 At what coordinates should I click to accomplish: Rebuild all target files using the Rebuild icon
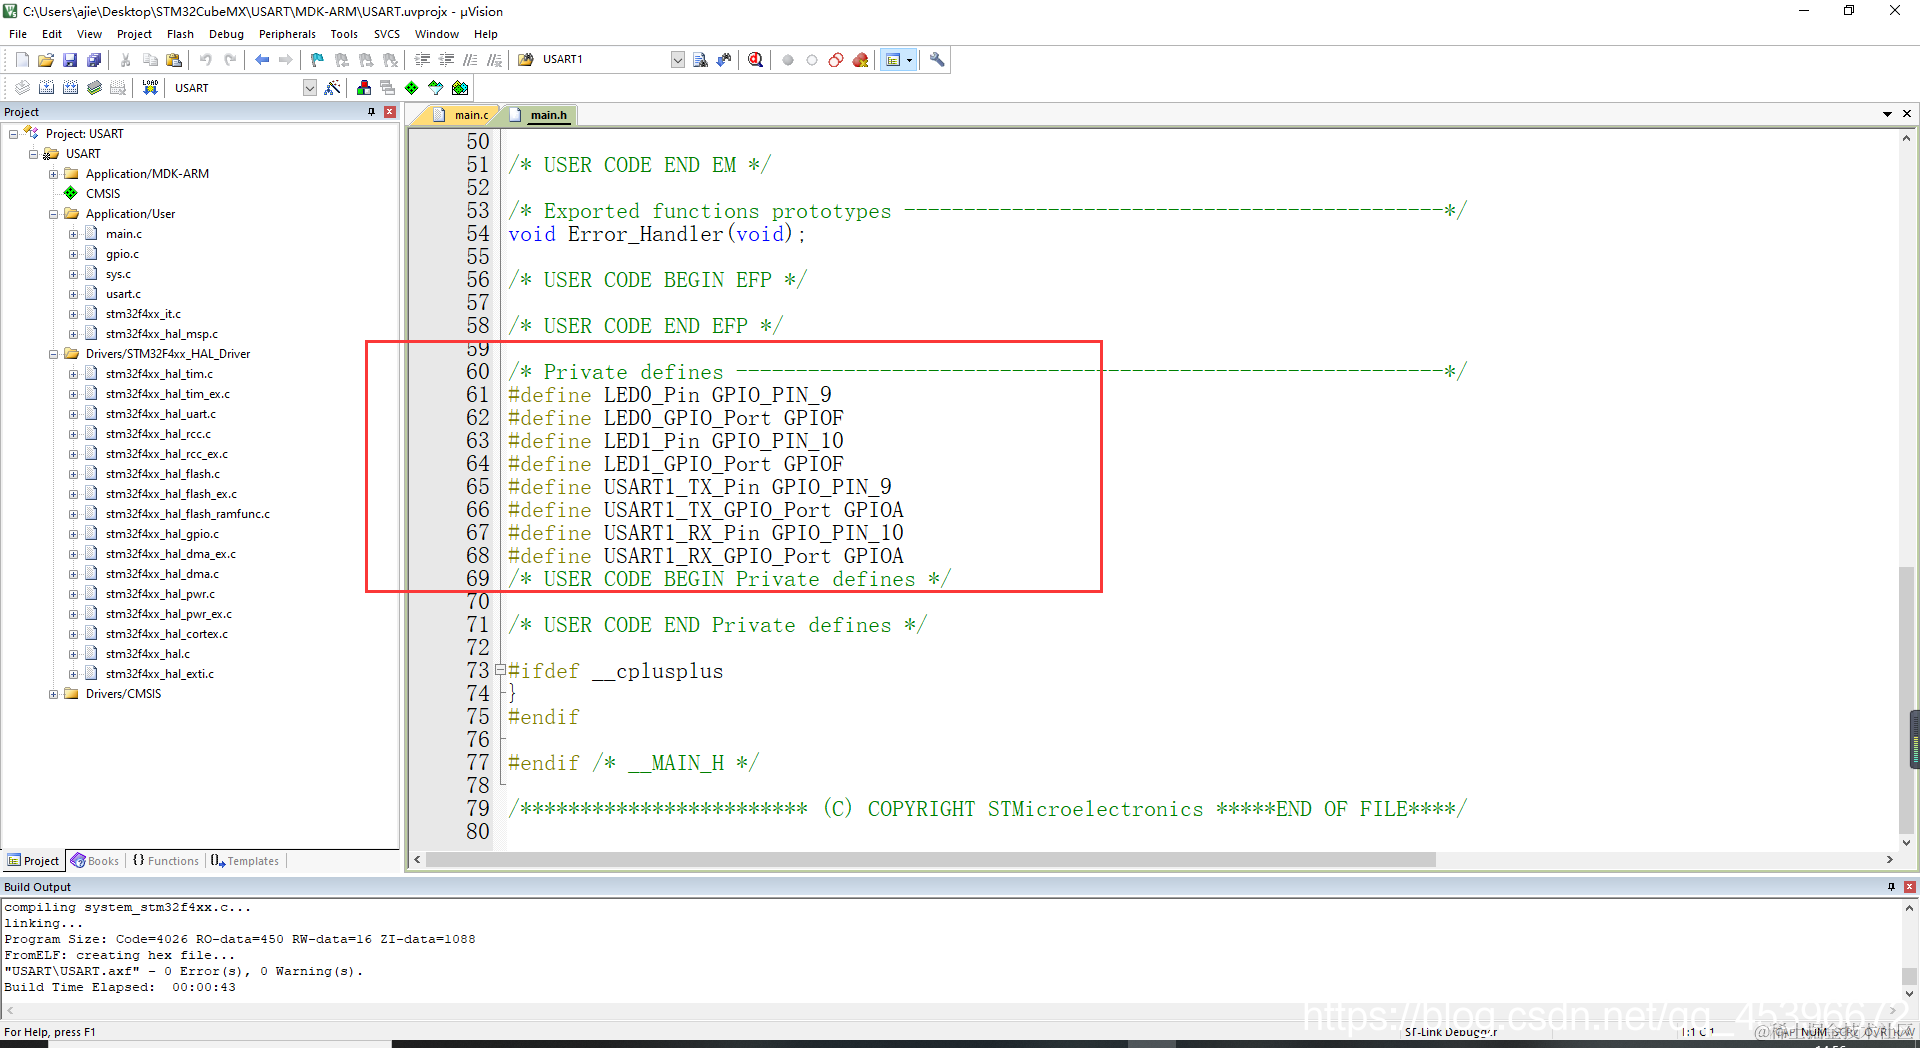70,88
